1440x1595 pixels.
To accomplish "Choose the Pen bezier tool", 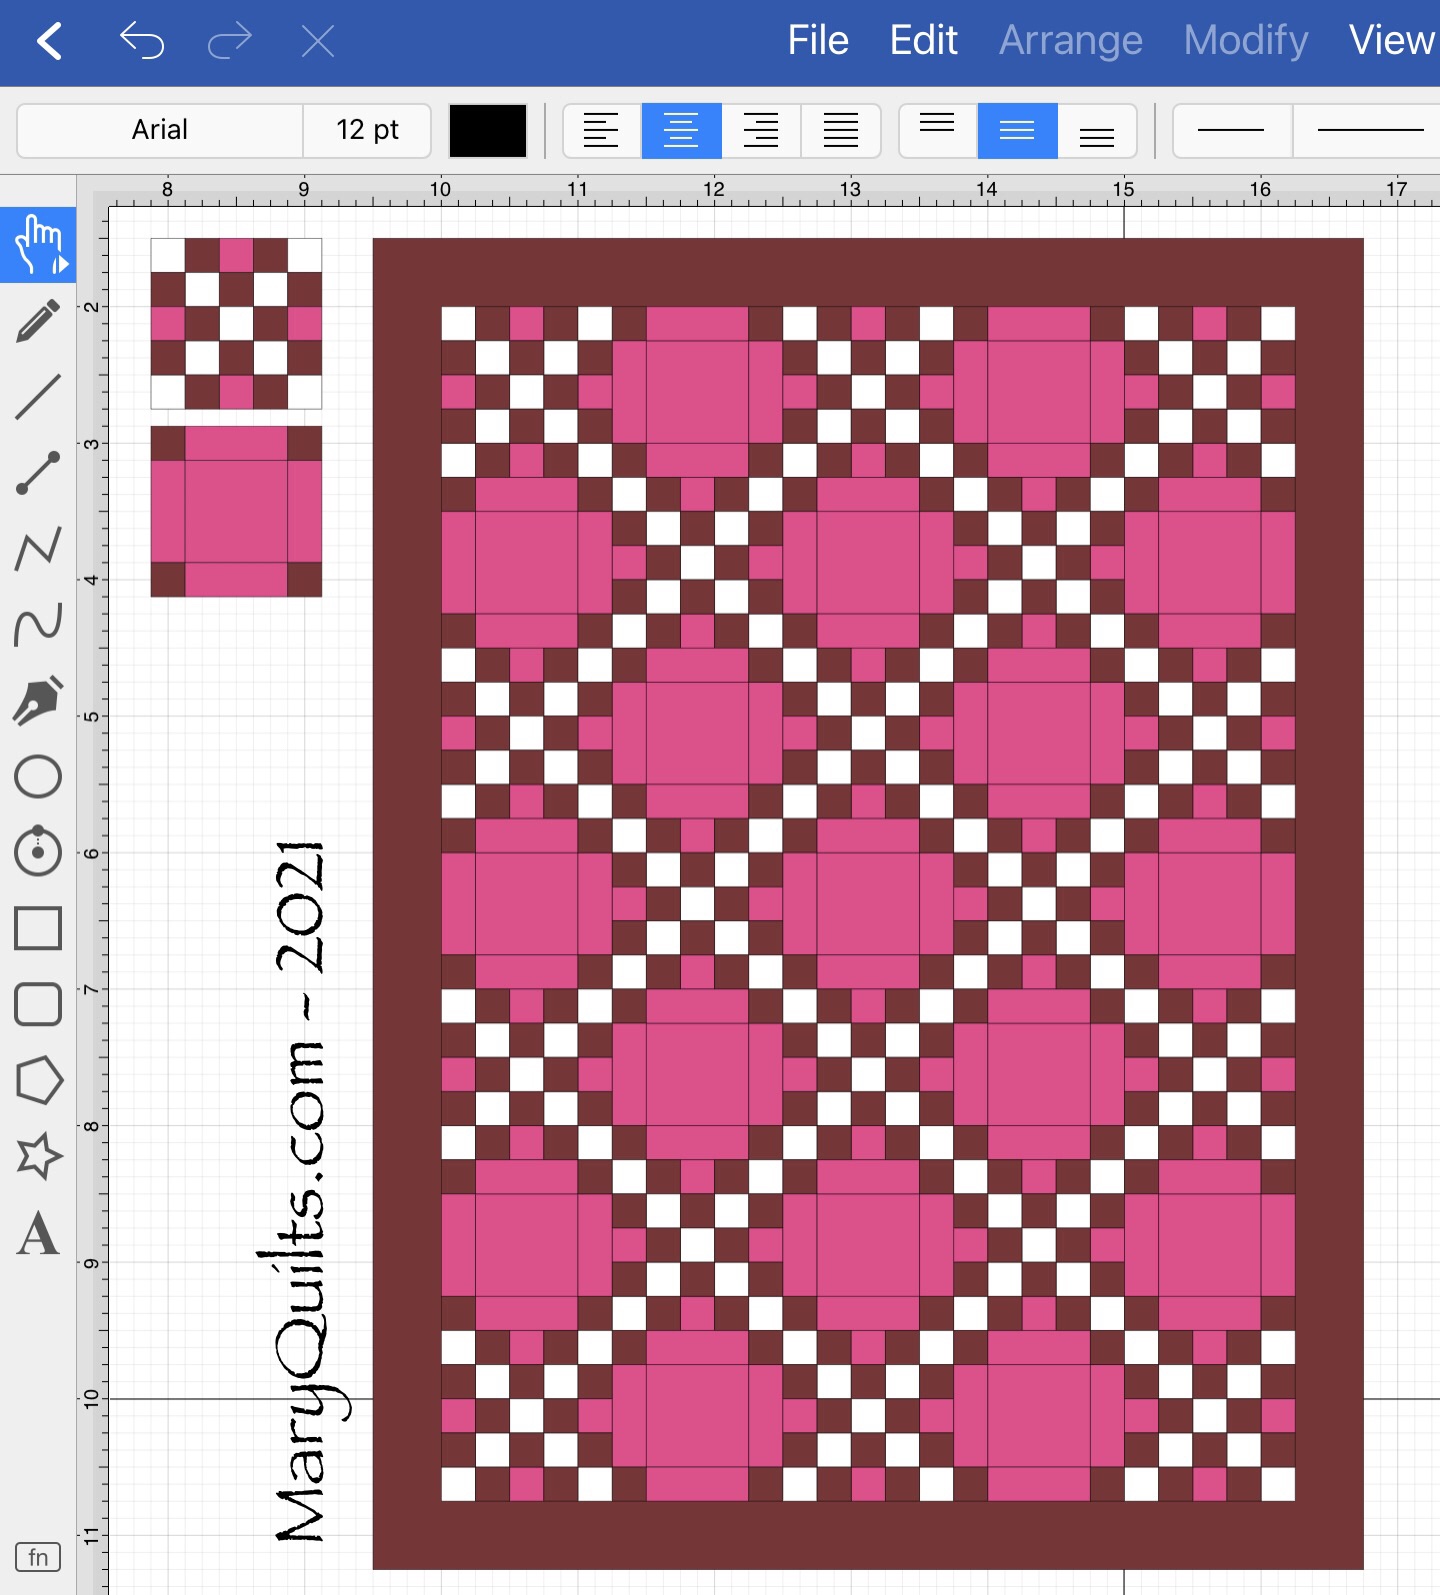I will coord(38,700).
